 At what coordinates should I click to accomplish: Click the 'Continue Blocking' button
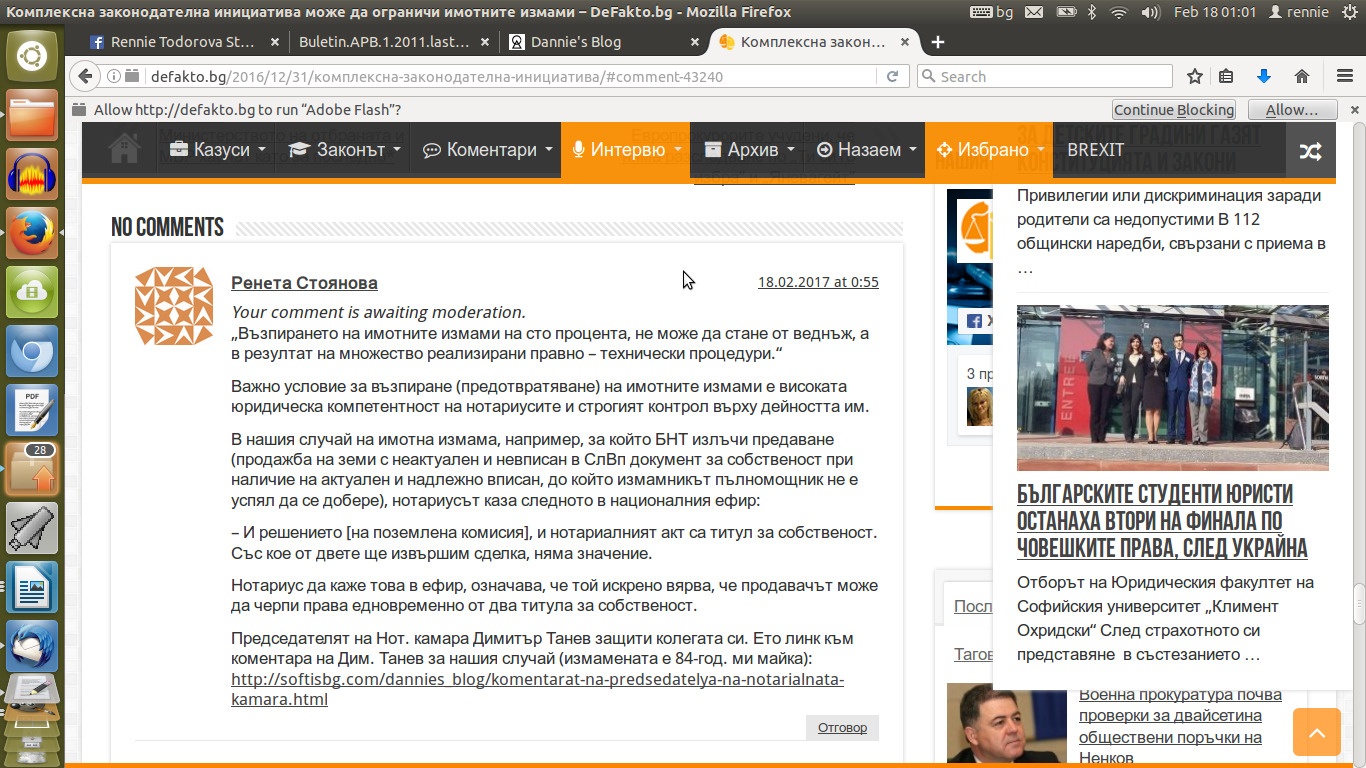click(1174, 110)
